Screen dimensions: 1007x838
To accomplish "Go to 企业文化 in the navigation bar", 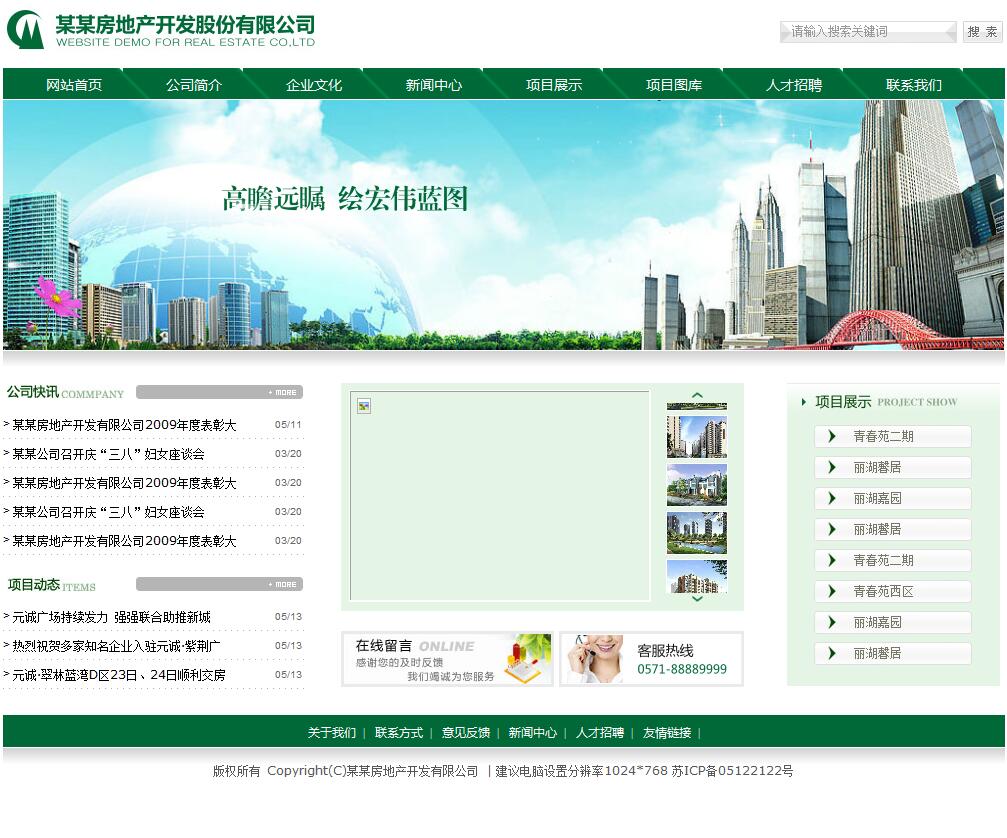I will tap(314, 85).
